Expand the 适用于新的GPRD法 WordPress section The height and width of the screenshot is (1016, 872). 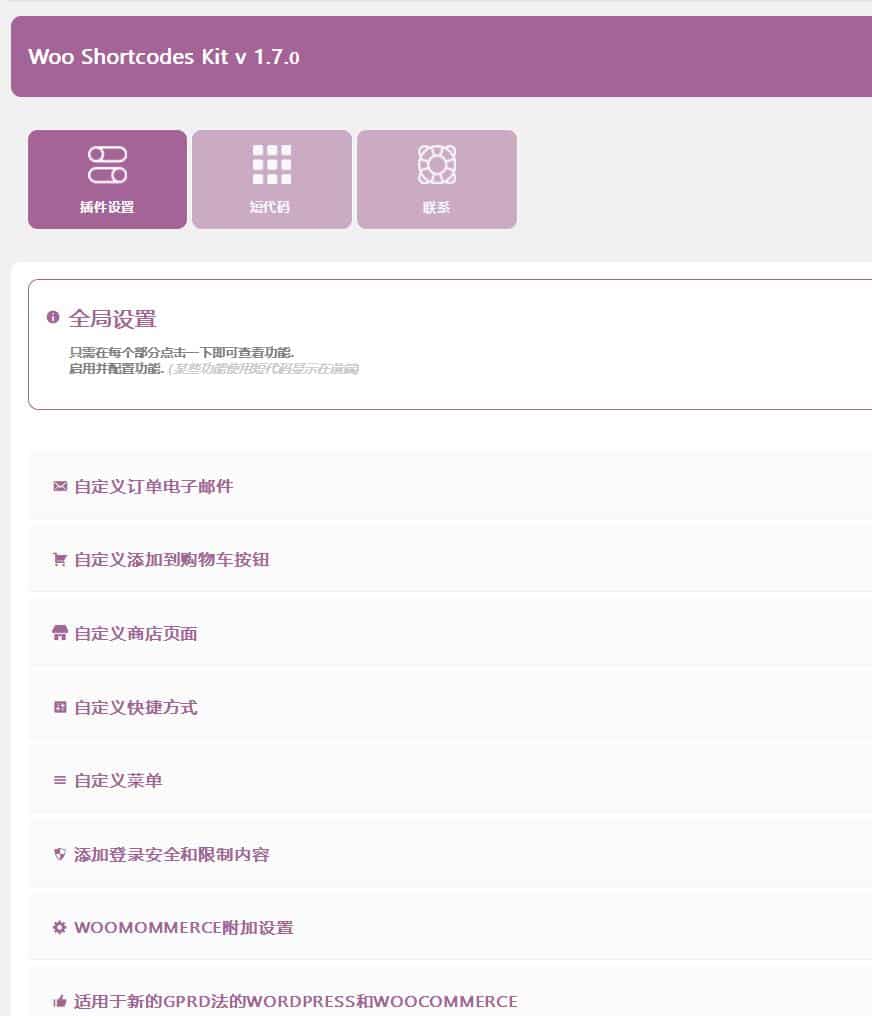click(450, 992)
